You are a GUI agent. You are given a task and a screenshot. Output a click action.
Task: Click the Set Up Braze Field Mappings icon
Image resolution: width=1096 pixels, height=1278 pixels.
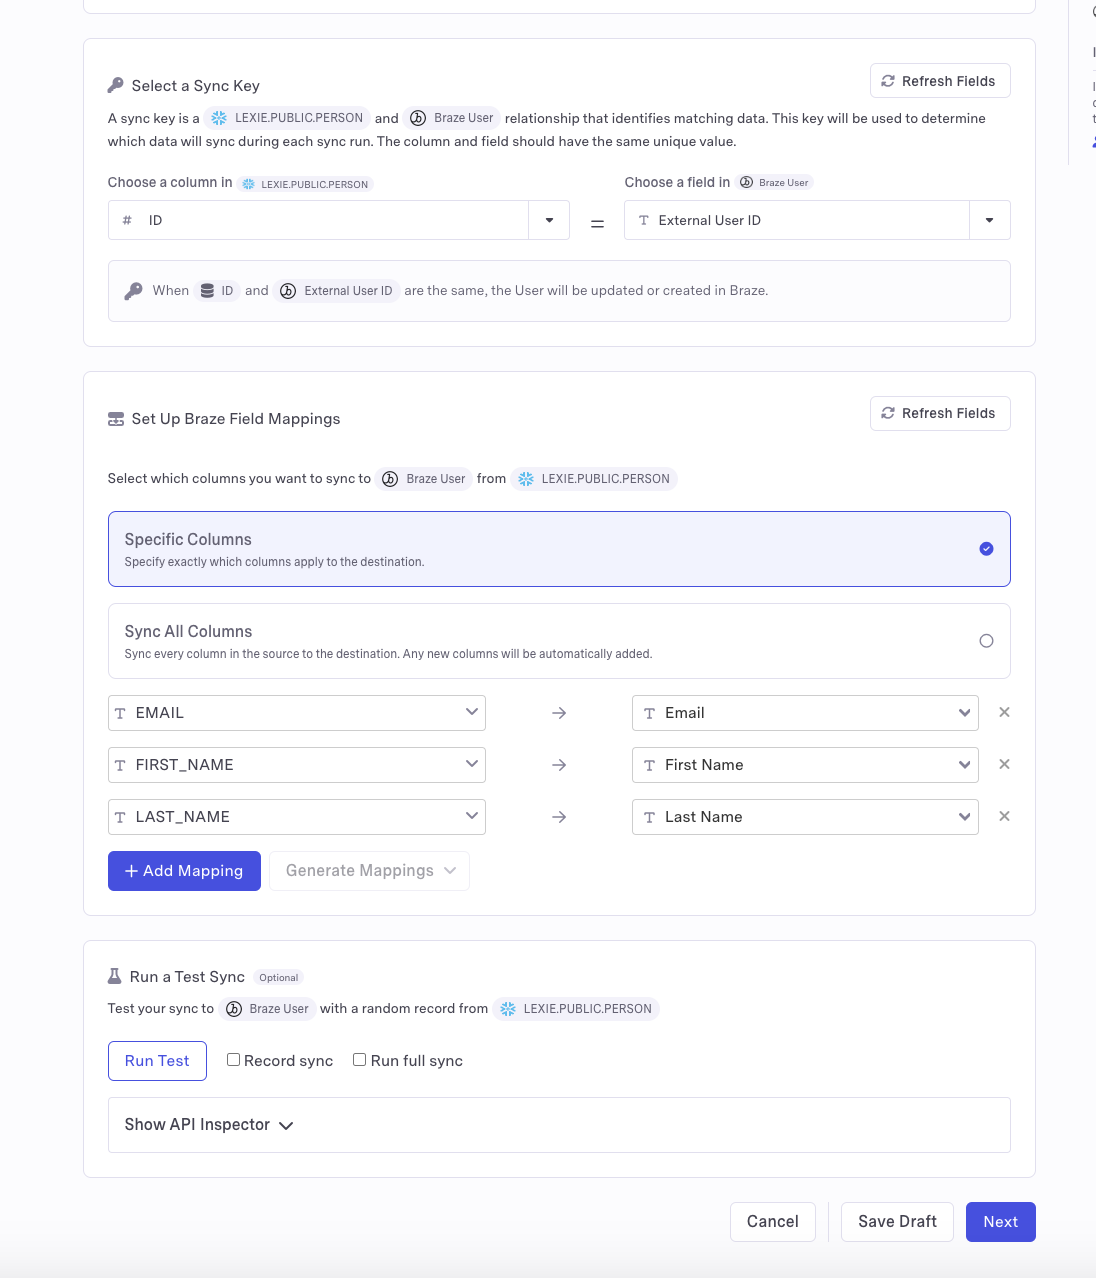[116, 419]
